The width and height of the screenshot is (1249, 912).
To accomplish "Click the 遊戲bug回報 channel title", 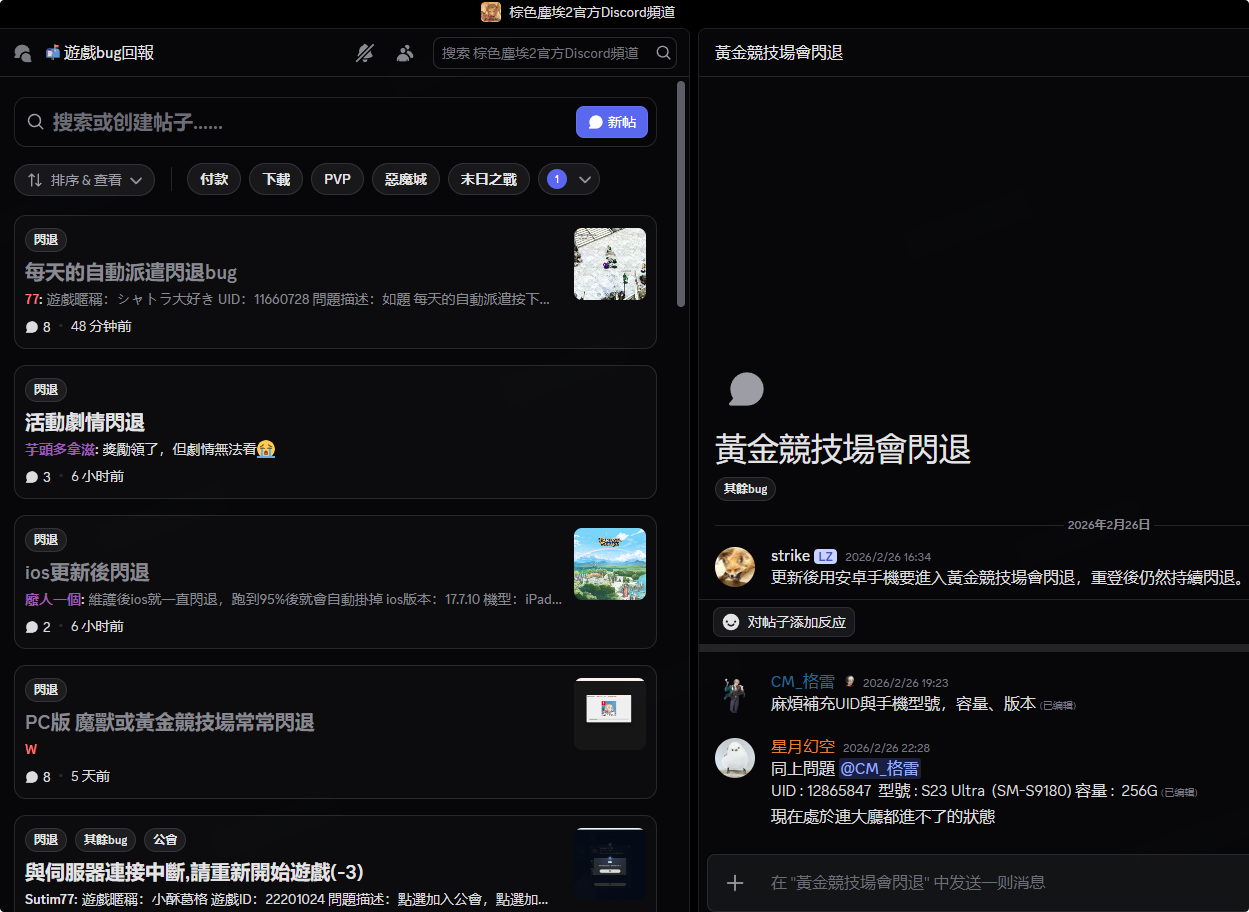I will pyautogui.click(x=109, y=53).
